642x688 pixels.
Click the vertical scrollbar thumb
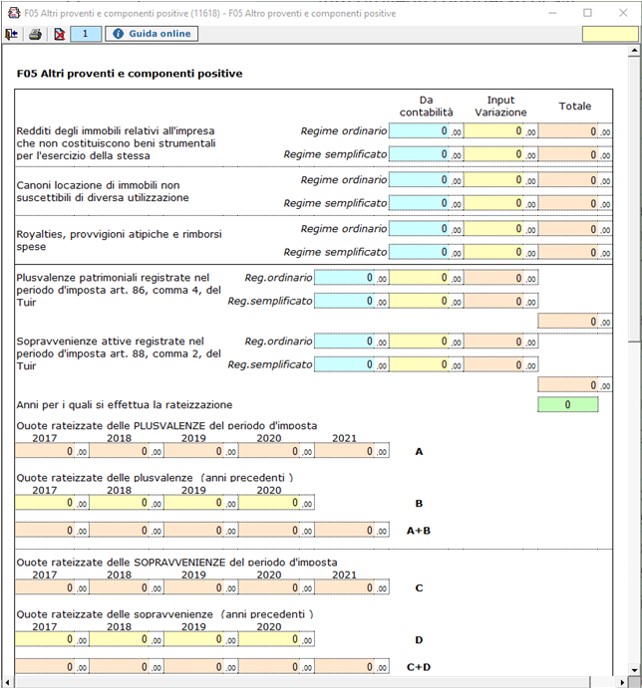tap(635, 200)
